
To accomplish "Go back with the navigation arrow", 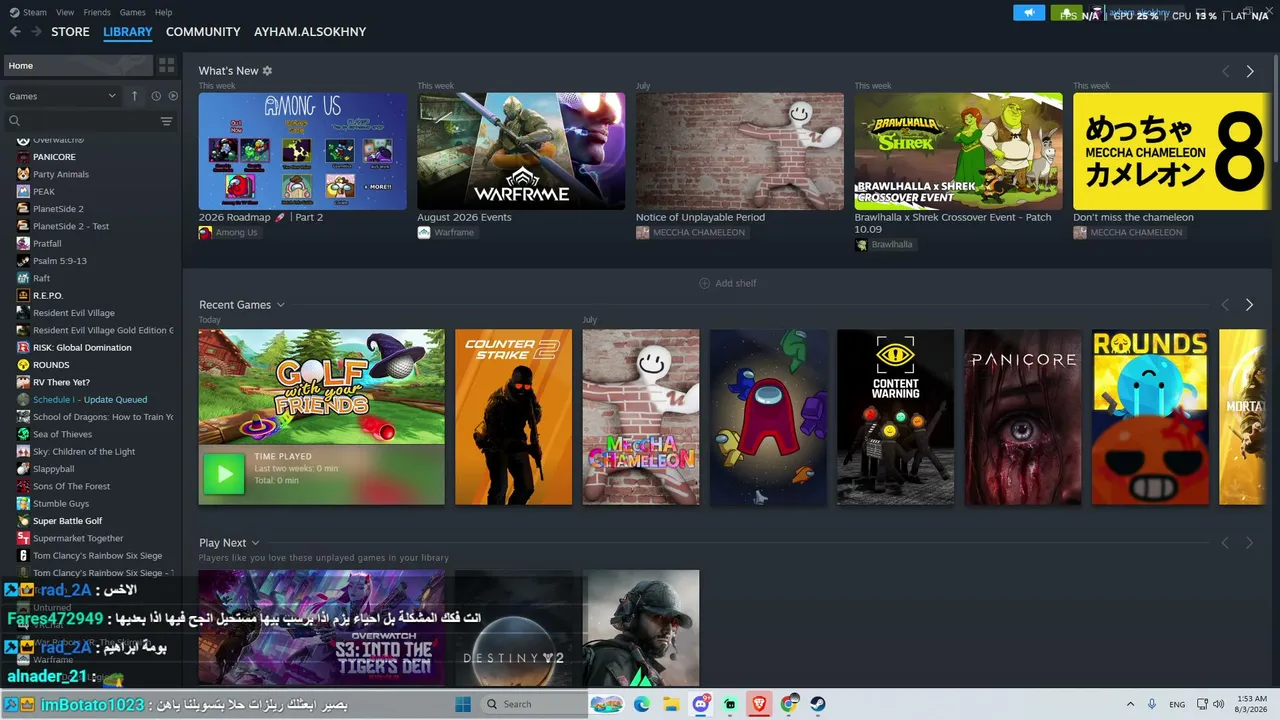I will (x=15, y=32).
